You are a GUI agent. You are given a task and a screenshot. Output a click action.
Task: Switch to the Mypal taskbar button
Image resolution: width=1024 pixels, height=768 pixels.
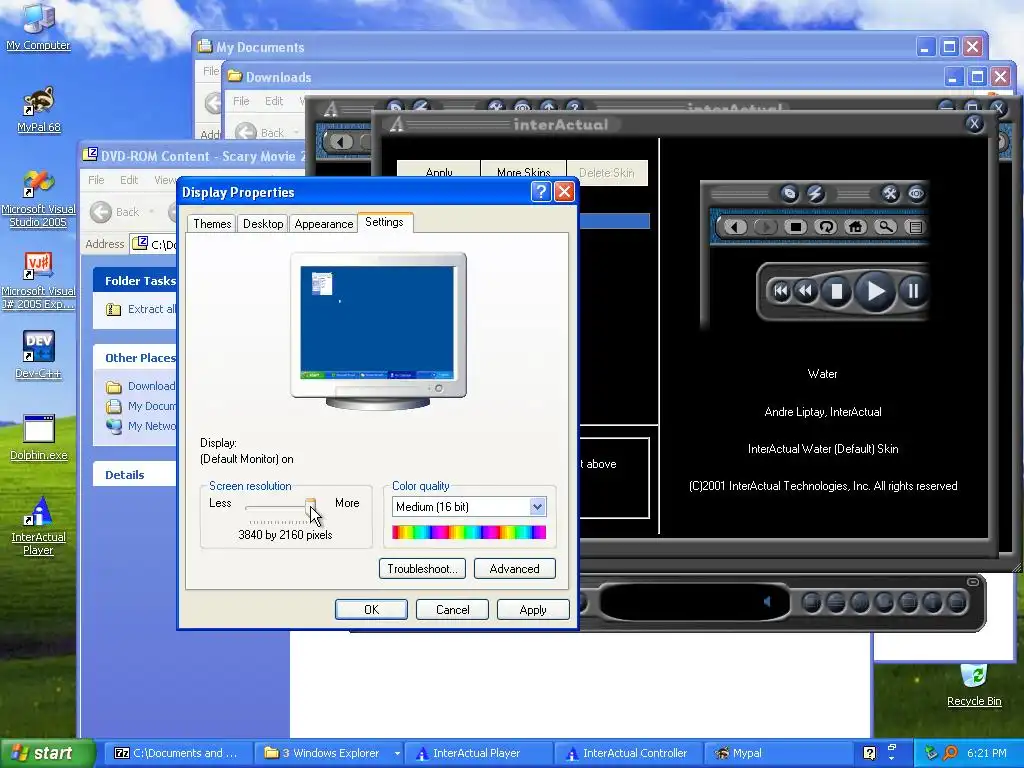(776, 753)
